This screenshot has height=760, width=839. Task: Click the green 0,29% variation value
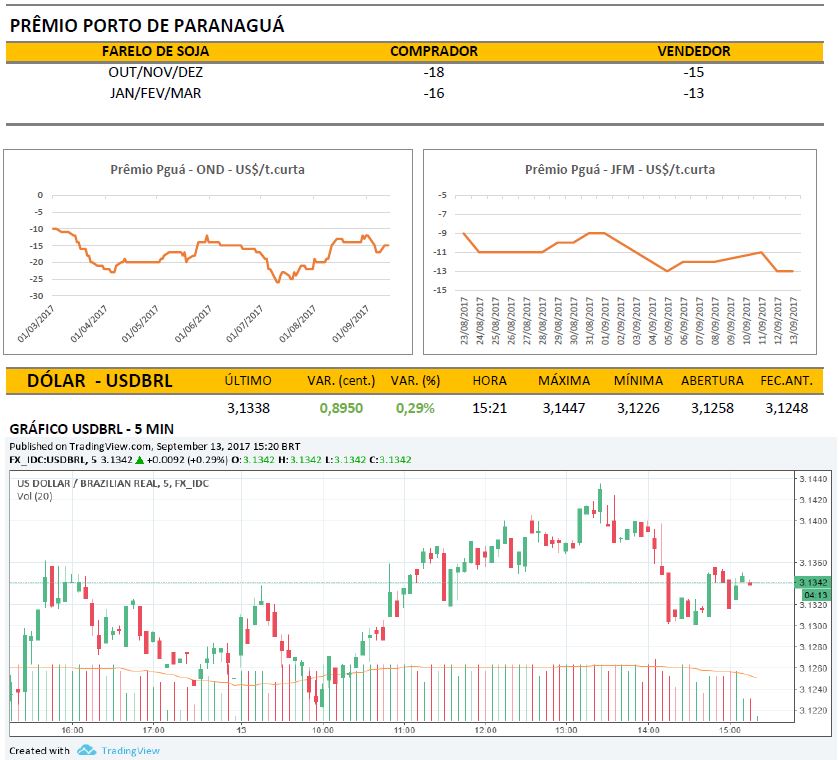click(x=415, y=408)
